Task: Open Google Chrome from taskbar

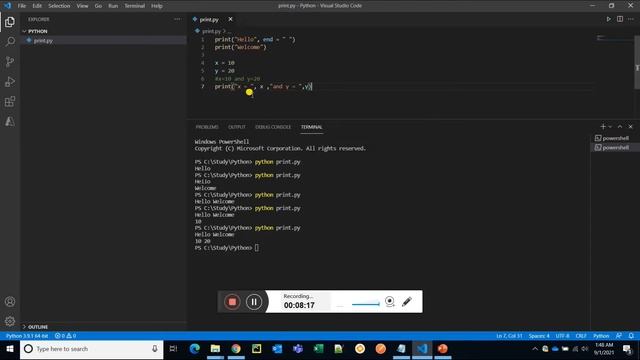Action: (x=236, y=349)
